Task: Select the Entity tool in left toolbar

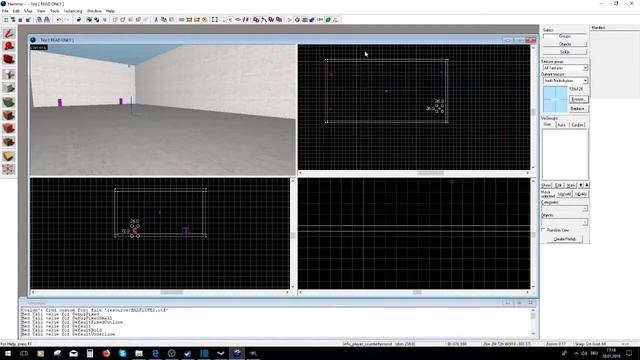Action: pyautogui.click(x=8, y=74)
